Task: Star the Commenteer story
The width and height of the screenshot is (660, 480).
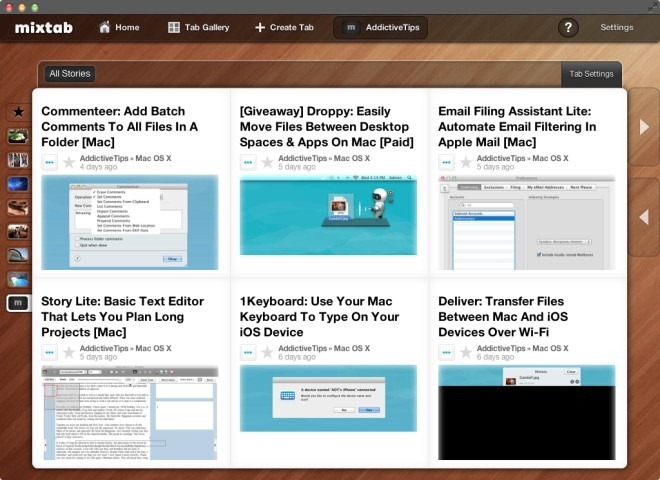Action: pyautogui.click(x=69, y=162)
